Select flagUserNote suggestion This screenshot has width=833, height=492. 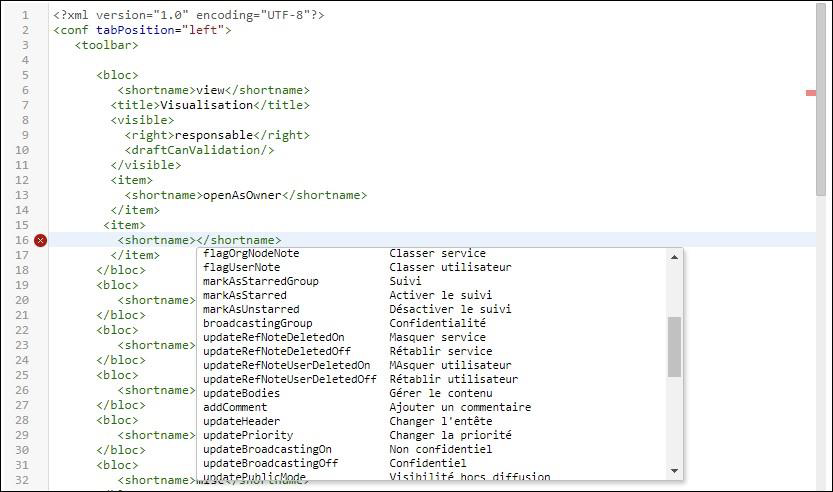241,268
